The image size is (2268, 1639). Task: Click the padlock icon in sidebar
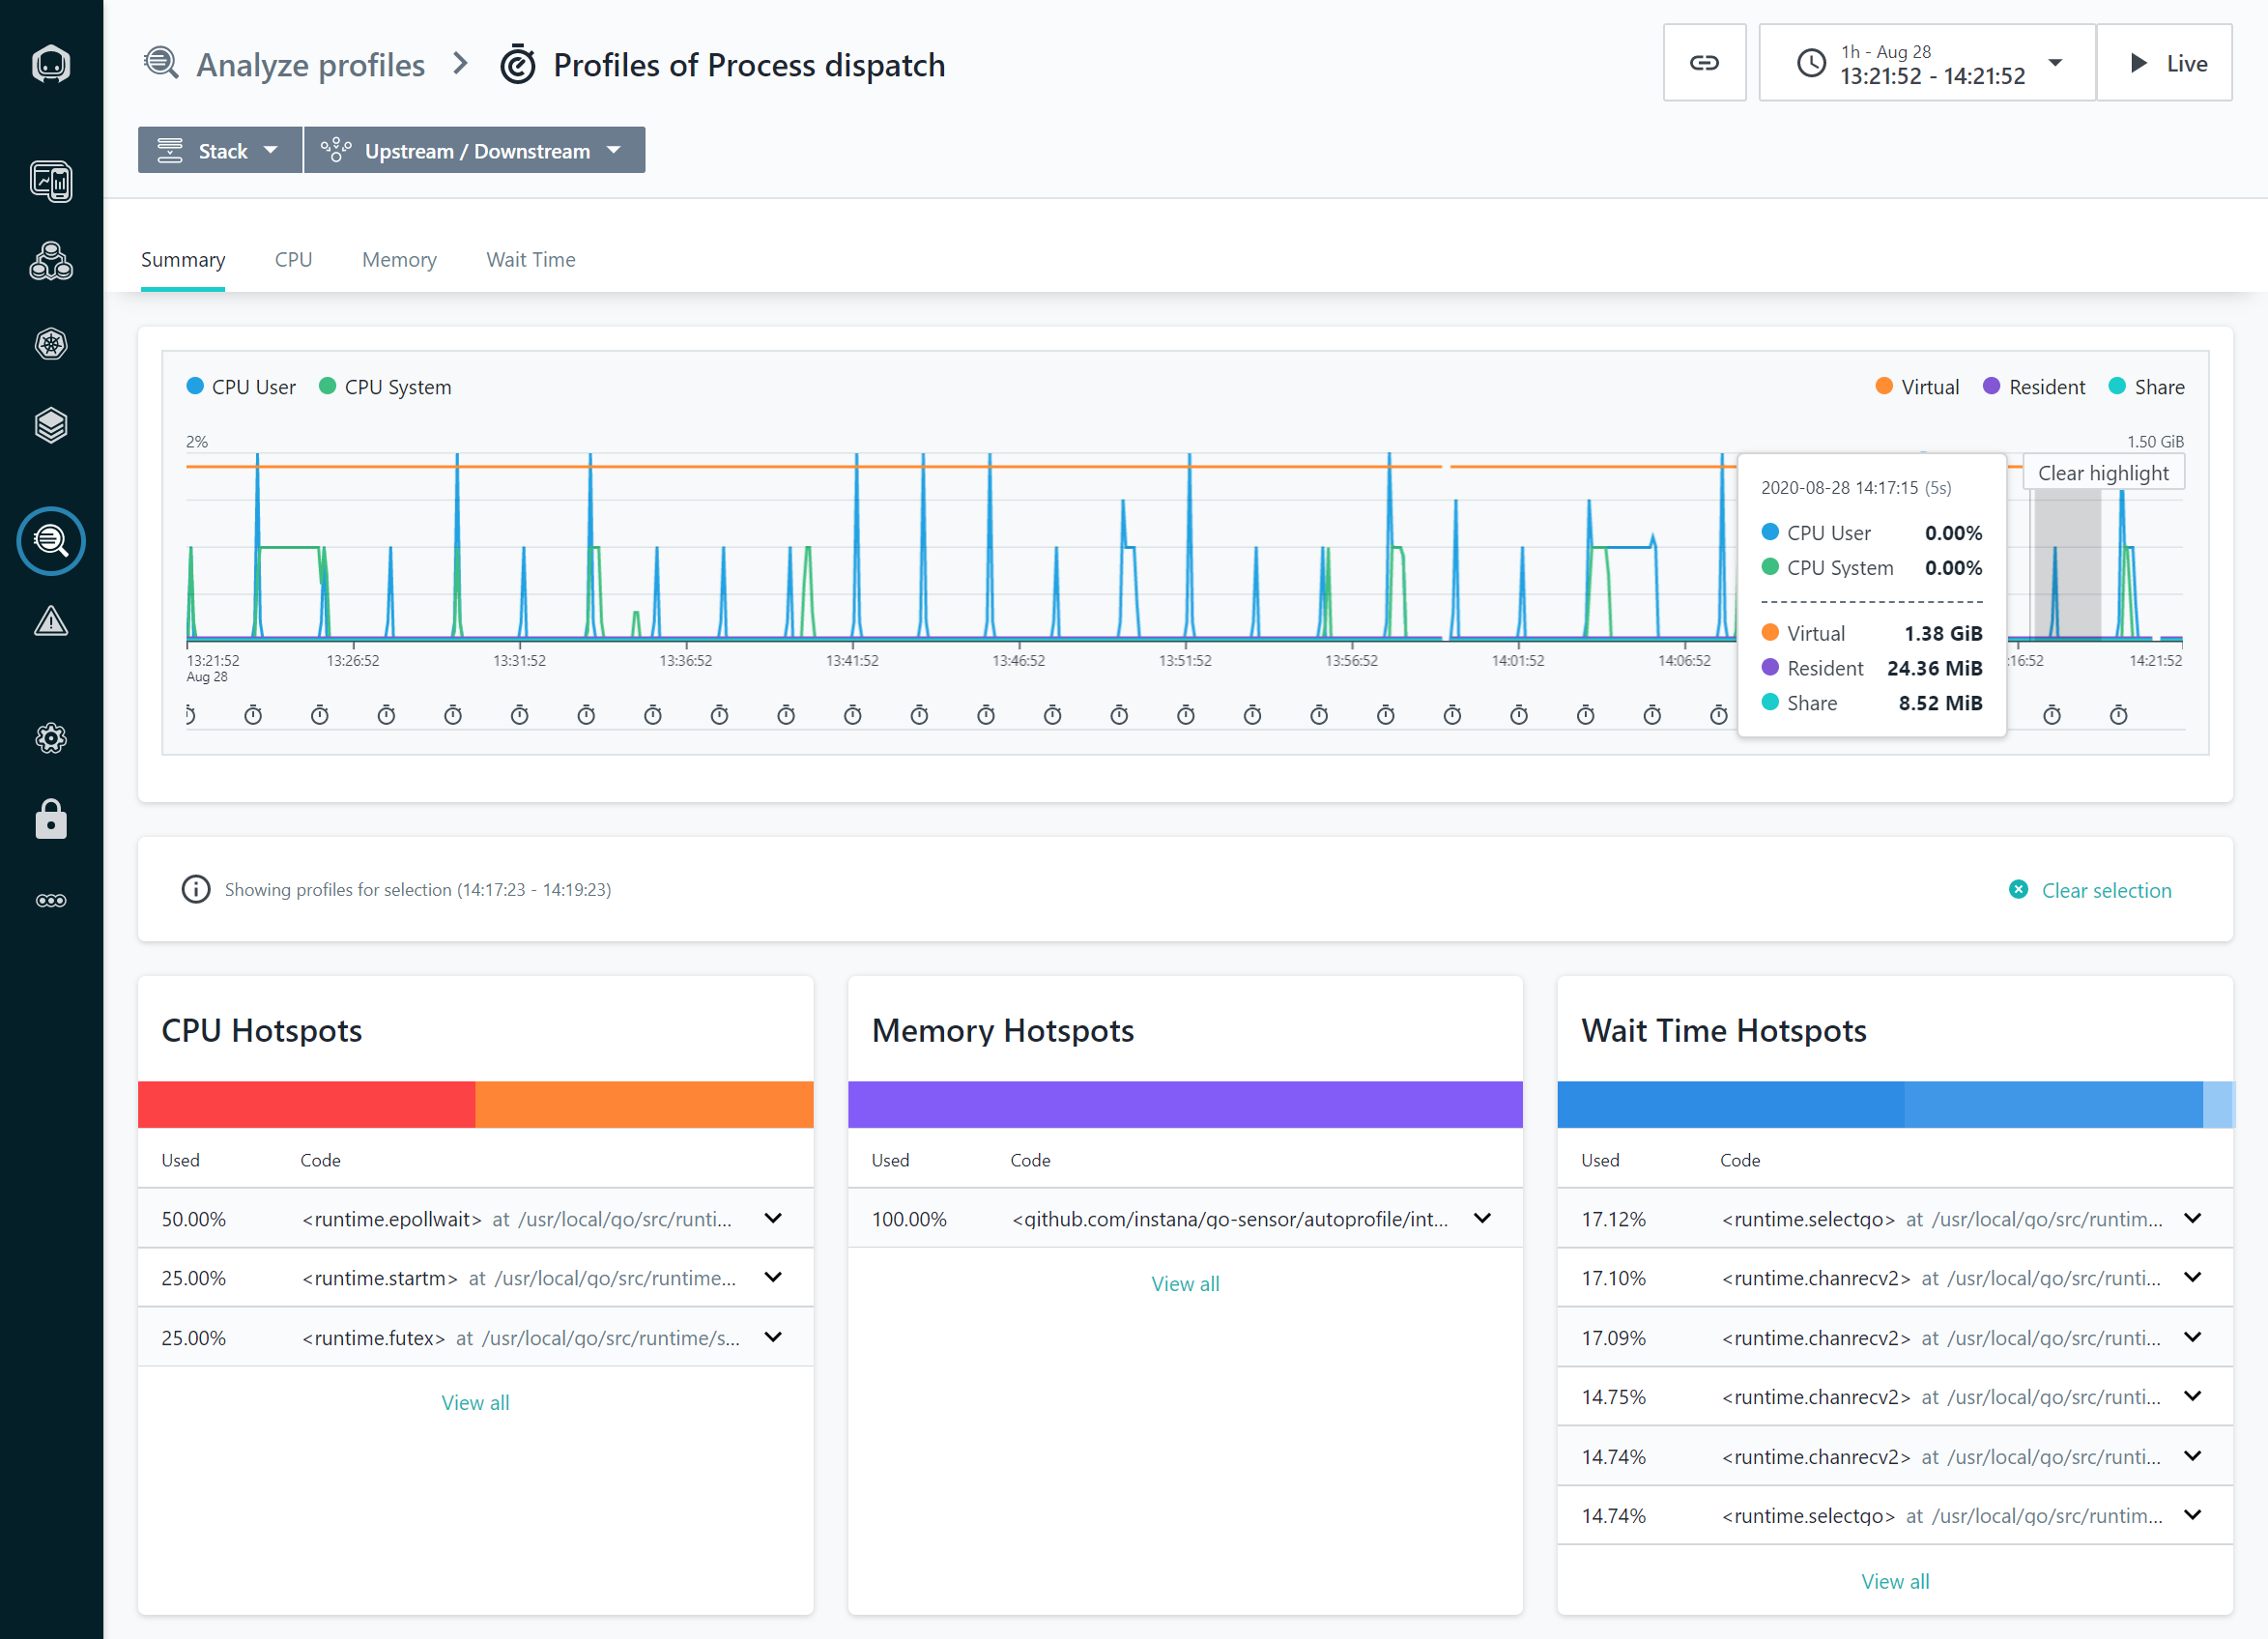click(51, 819)
